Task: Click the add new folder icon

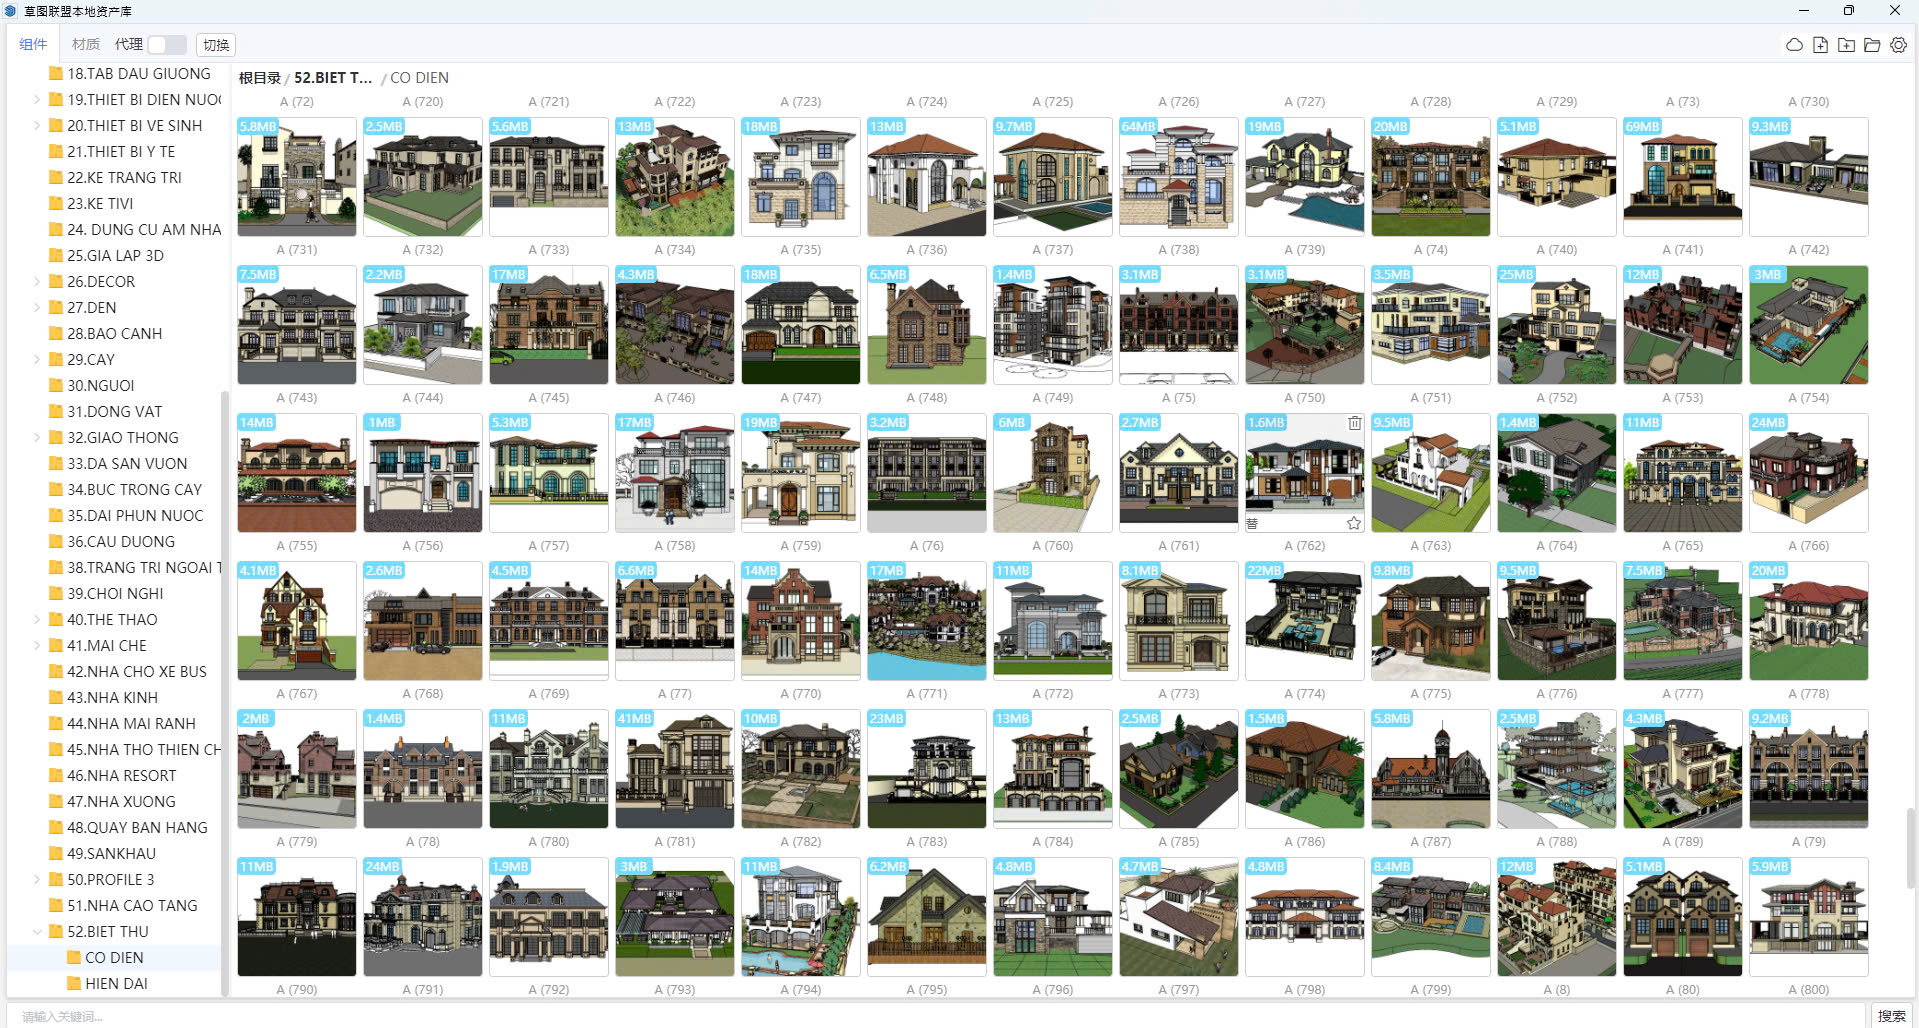Action: coord(1846,45)
